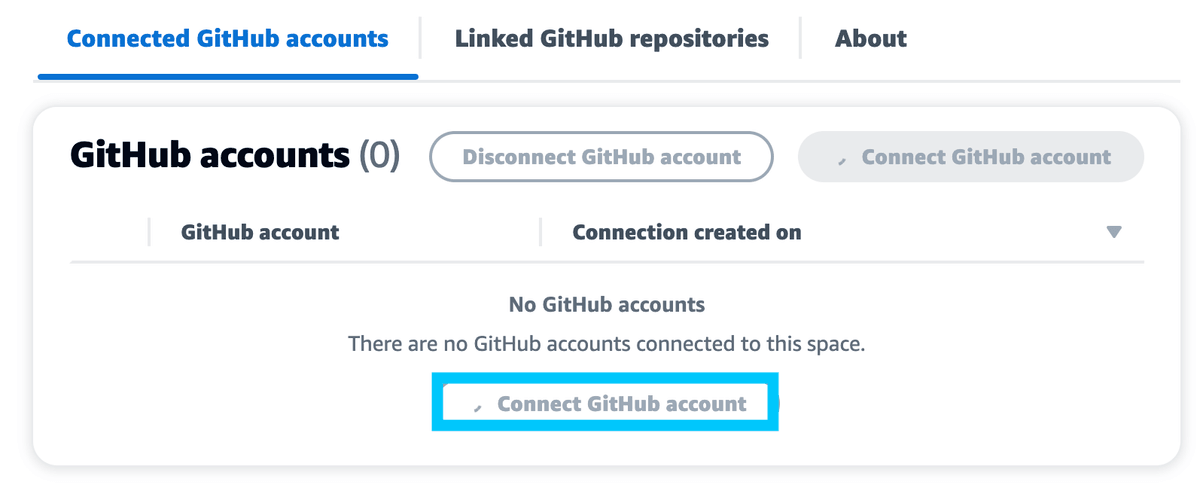
Task: Switch to the Linked GitHub repositories tab
Action: click(x=611, y=39)
